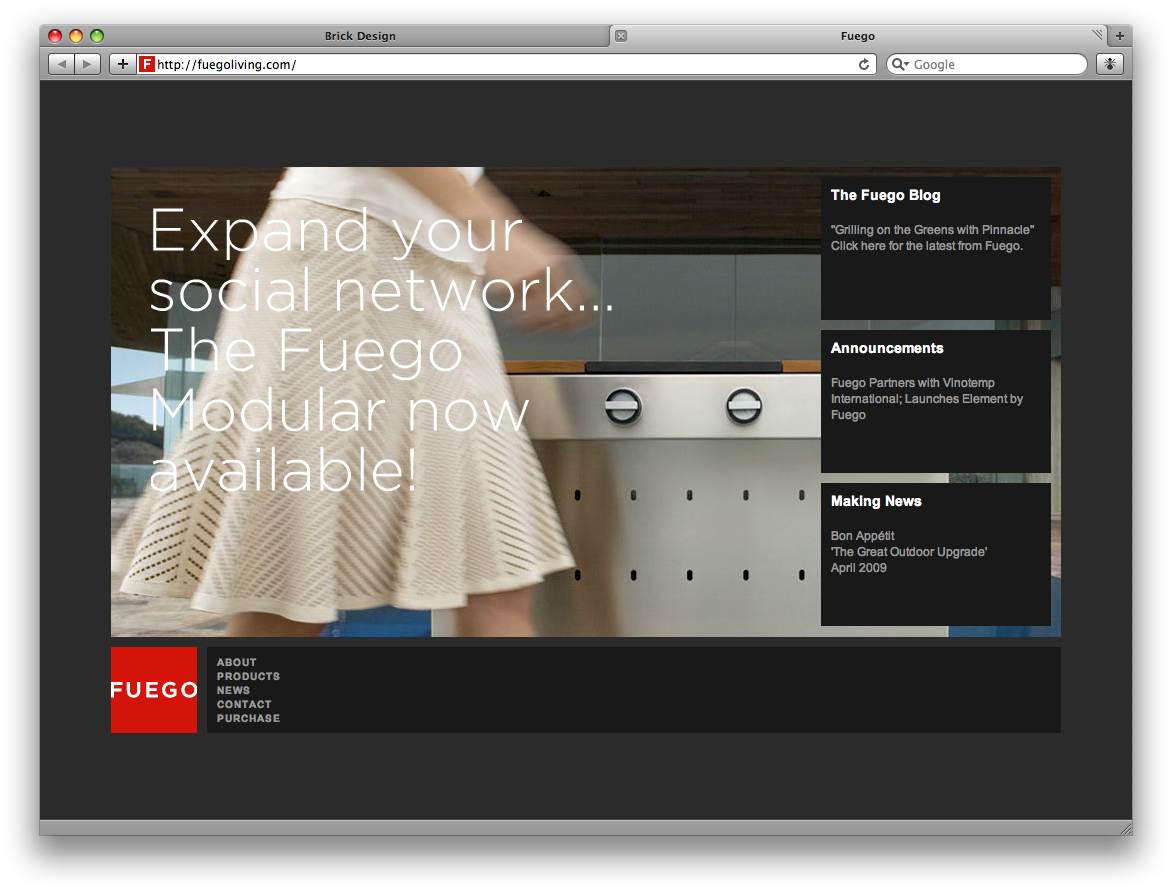Open the NEWS navigation link
The image size is (1172, 890).
[233, 690]
